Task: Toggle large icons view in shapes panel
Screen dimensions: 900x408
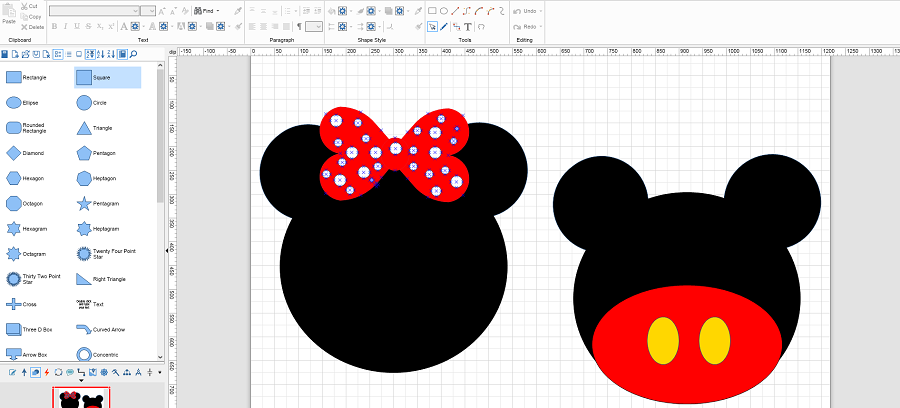Action: click(57, 54)
